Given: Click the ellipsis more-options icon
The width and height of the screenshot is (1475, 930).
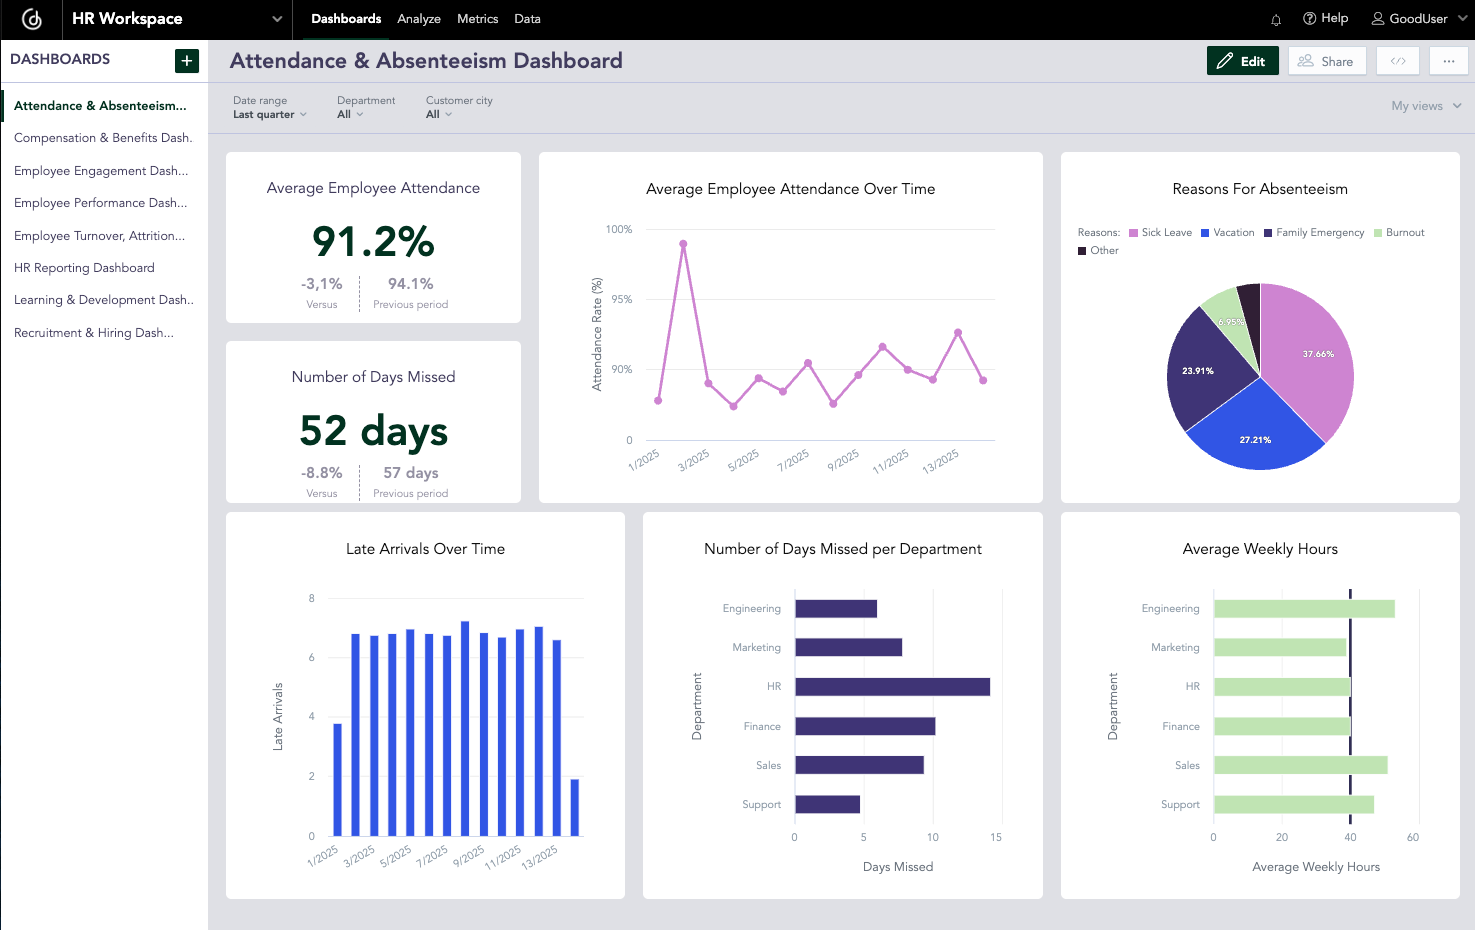Looking at the screenshot, I should pyautogui.click(x=1448, y=61).
